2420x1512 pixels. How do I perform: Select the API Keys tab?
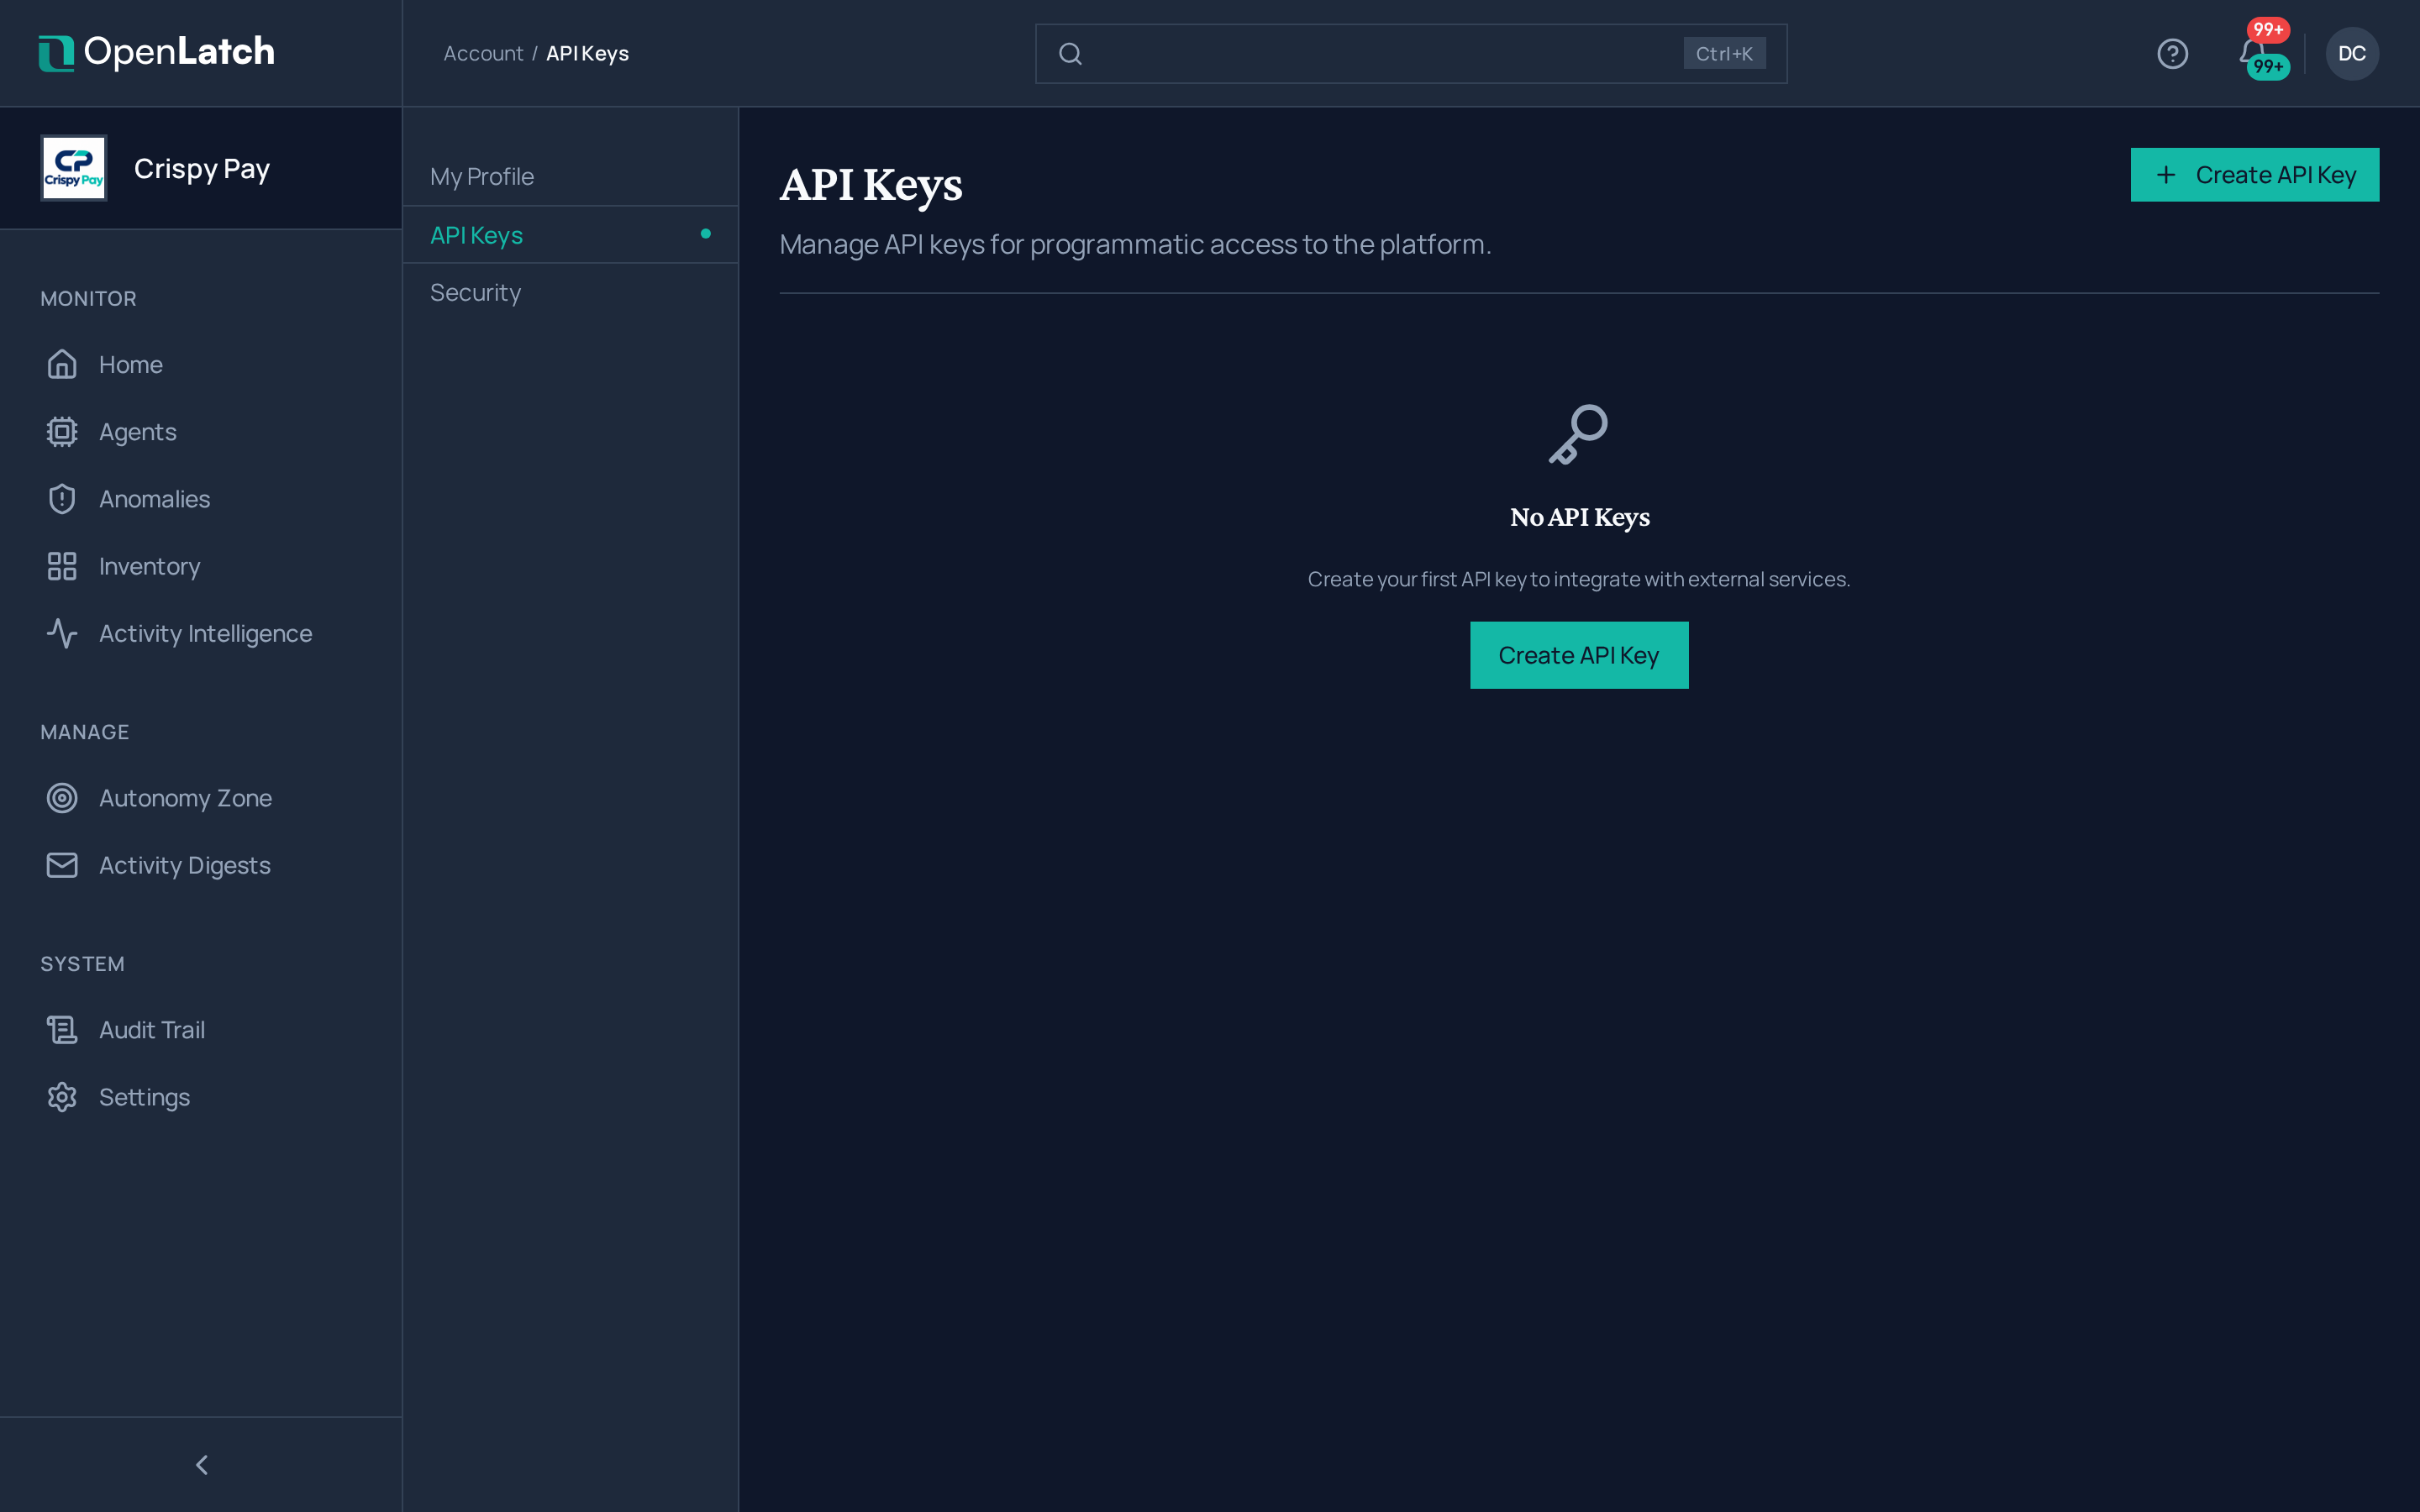pos(570,234)
